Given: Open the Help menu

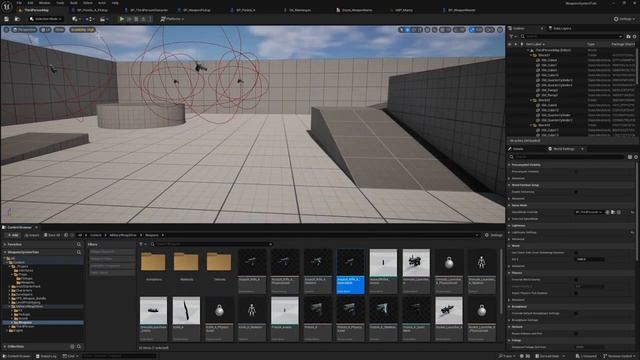Looking at the screenshot, I should tap(115, 3).
